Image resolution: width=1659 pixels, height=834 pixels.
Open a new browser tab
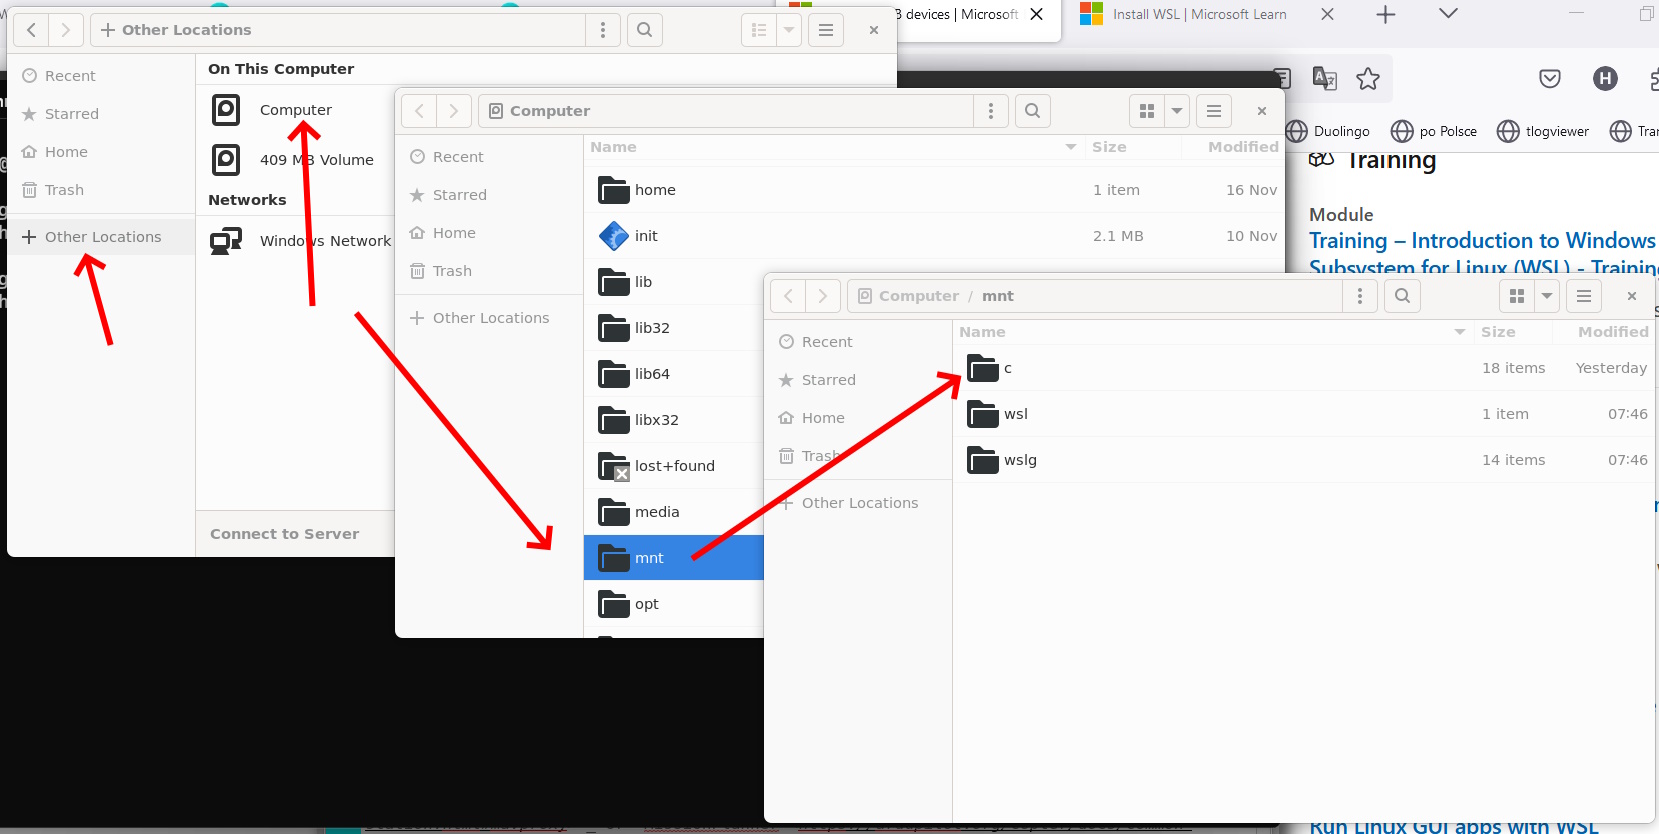pos(1385,15)
